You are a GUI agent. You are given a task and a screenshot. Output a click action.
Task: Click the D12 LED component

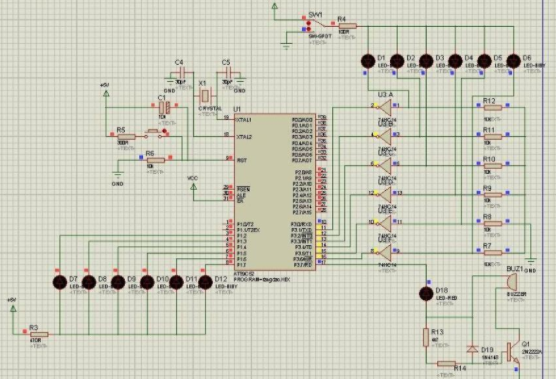point(205,282)
